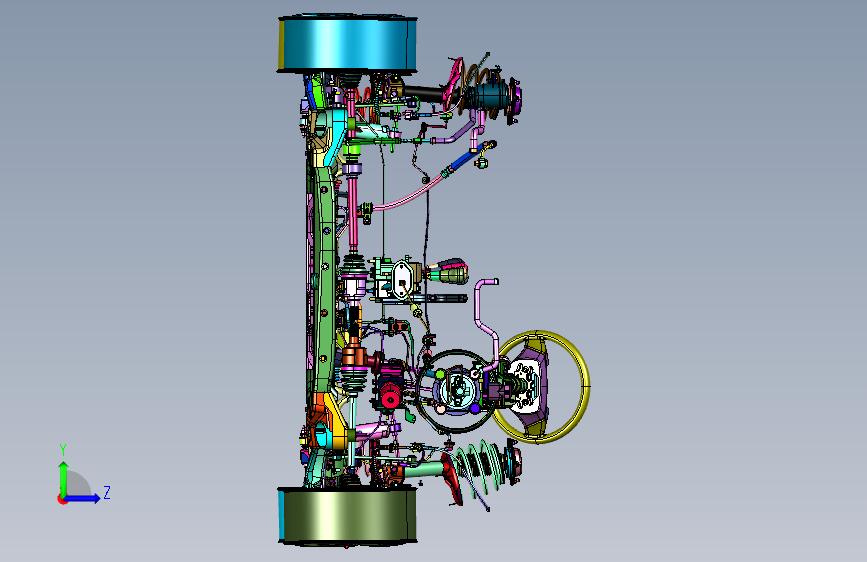Click the 'Z' axis label
Viewport: 867px width, 562px height.
click(107, 492)
